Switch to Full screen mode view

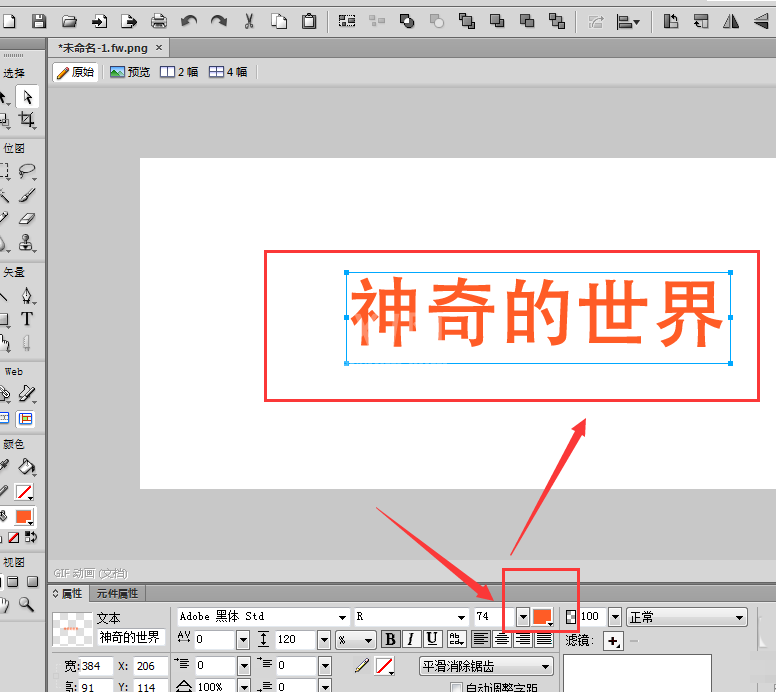[33, 582]
